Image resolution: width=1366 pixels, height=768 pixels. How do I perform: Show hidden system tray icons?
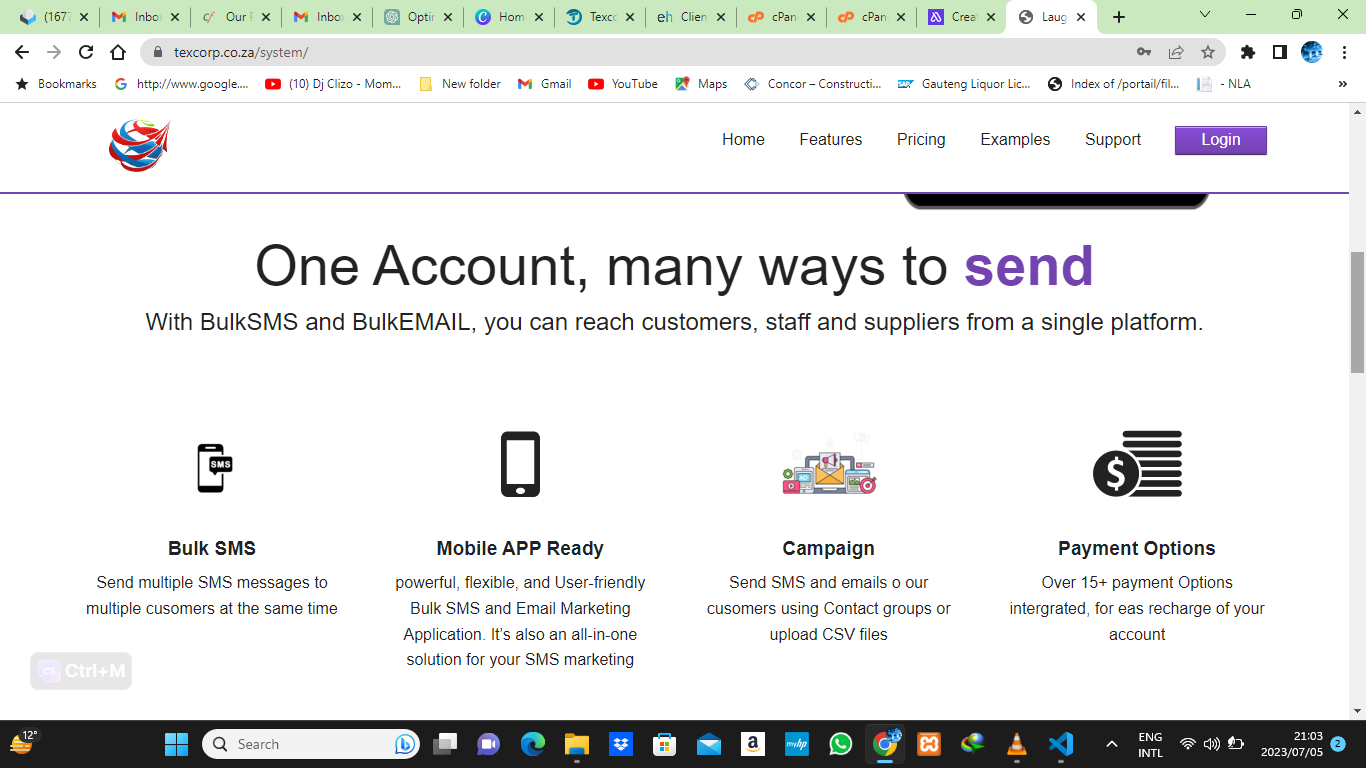[x=1111, y=744]
